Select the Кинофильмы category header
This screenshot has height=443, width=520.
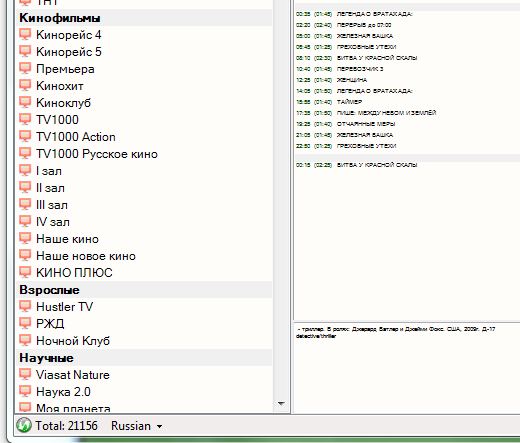click(144, 18)
